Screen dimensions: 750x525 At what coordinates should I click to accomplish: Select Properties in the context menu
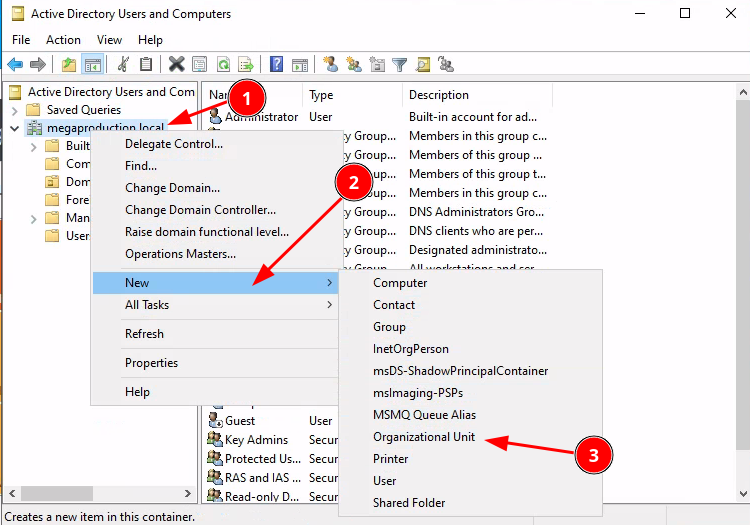[151, 363]
